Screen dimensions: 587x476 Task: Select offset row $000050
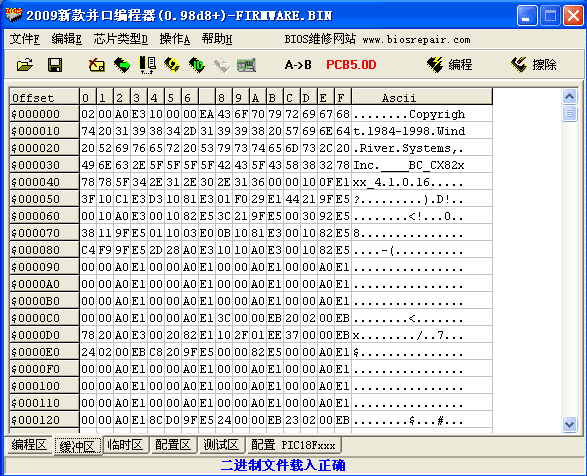pyautogui.click(x=44, y=199)
